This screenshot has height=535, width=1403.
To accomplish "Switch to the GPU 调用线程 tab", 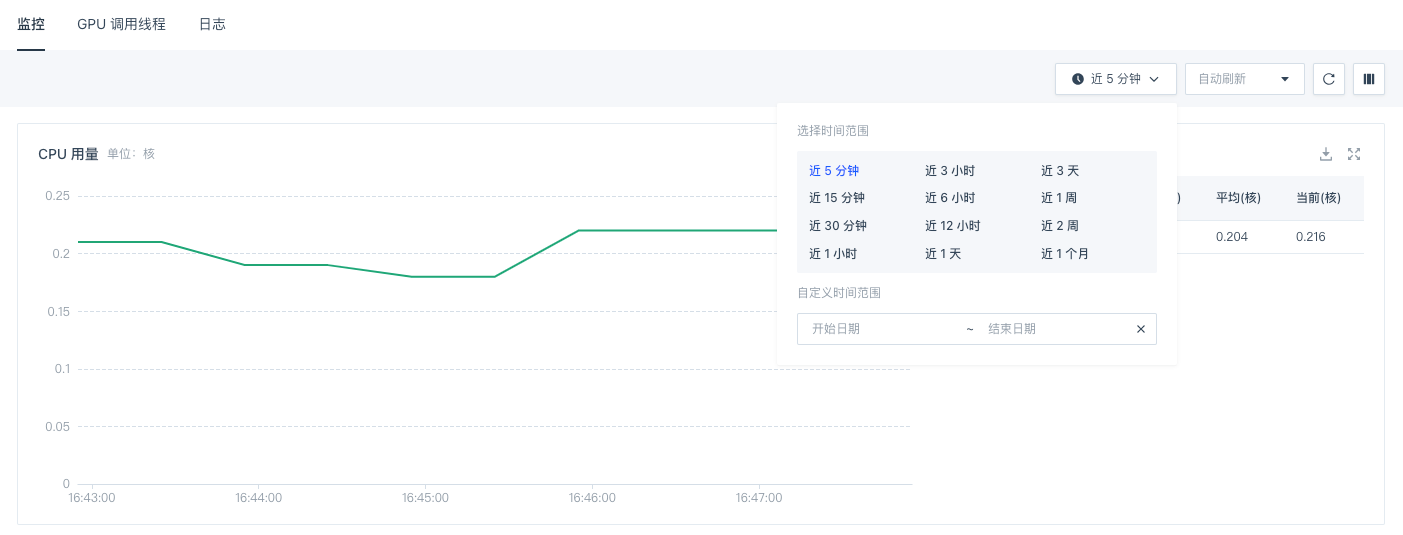I will (121, 24).
